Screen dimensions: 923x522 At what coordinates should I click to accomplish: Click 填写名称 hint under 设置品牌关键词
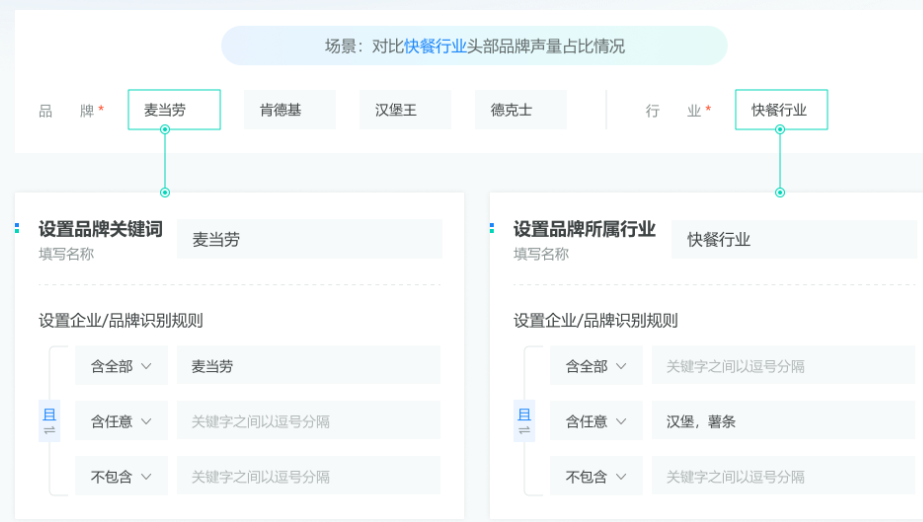point(67,254)
